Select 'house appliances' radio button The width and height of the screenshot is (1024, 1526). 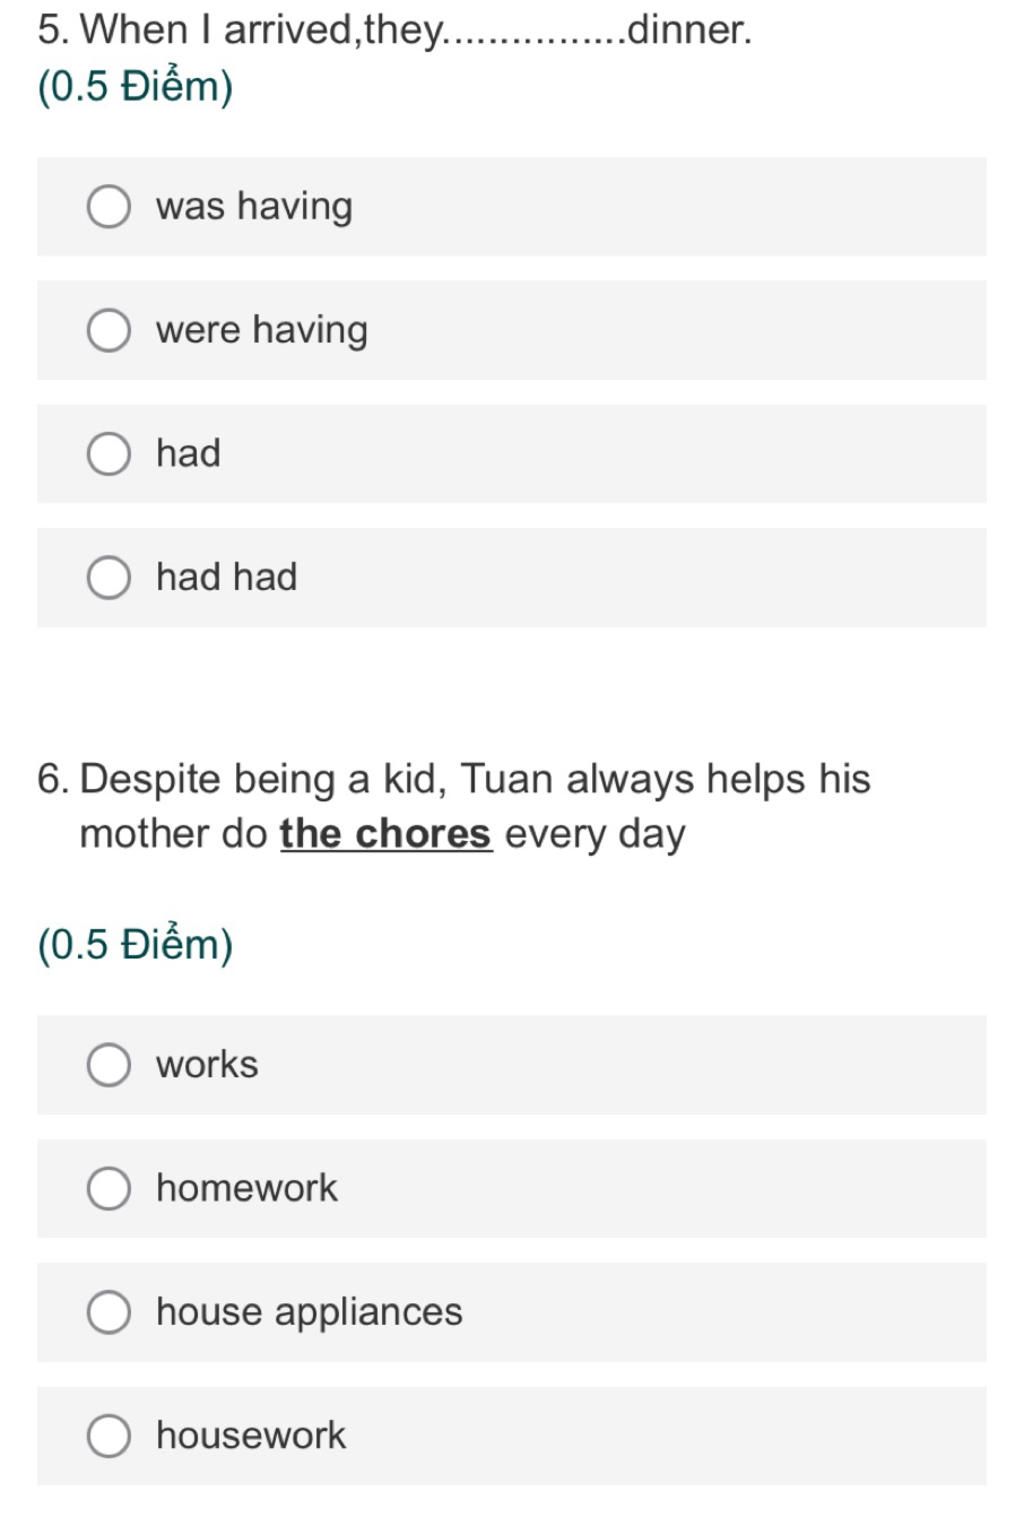(109, 1312)
